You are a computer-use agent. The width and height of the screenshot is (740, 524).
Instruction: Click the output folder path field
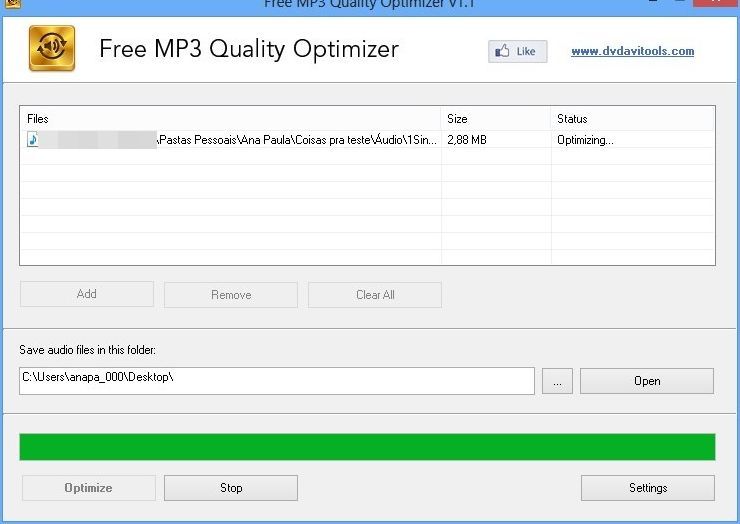277,380
